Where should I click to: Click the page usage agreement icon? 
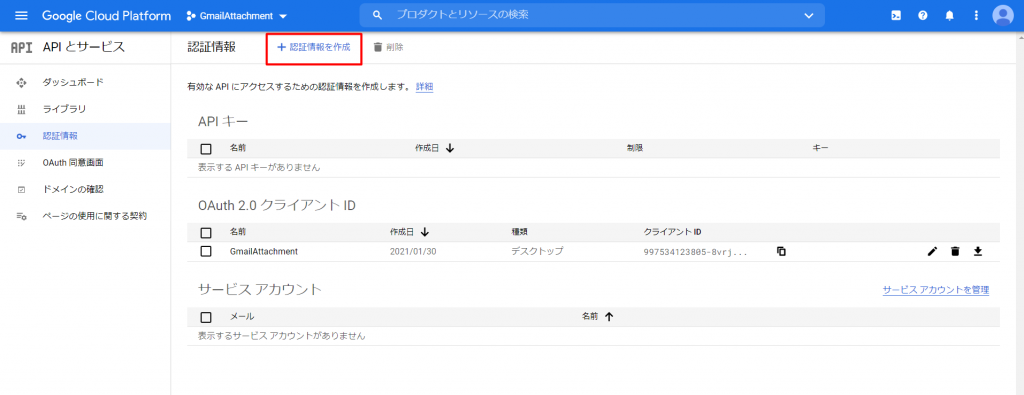point(21,217)
